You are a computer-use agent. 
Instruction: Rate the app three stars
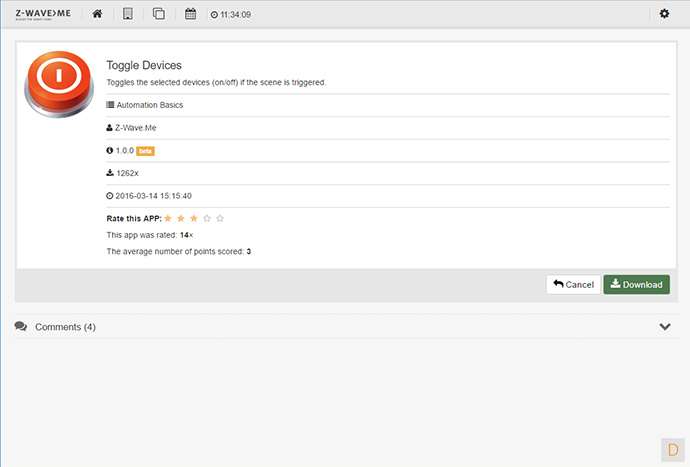point(194,218)
